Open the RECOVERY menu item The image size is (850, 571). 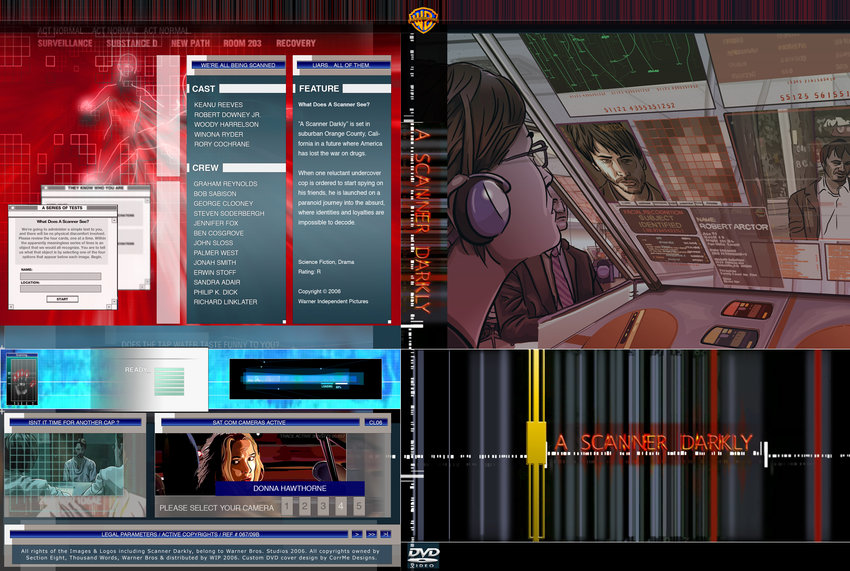point(295,43)
